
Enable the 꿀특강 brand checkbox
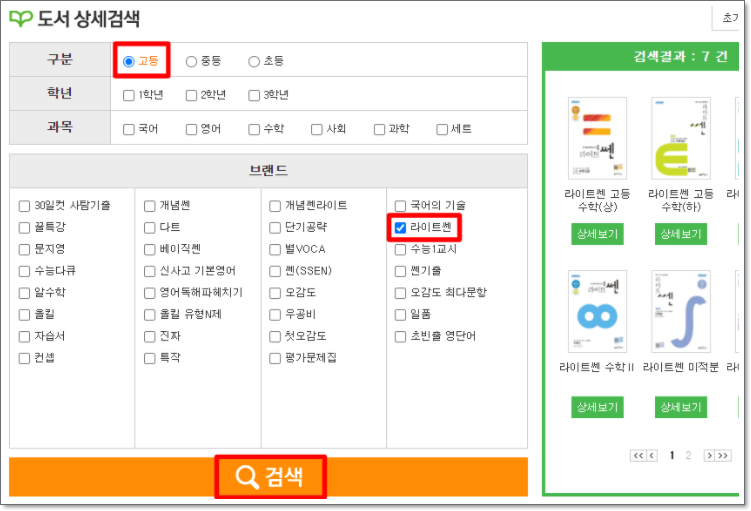tap(24, 227)
